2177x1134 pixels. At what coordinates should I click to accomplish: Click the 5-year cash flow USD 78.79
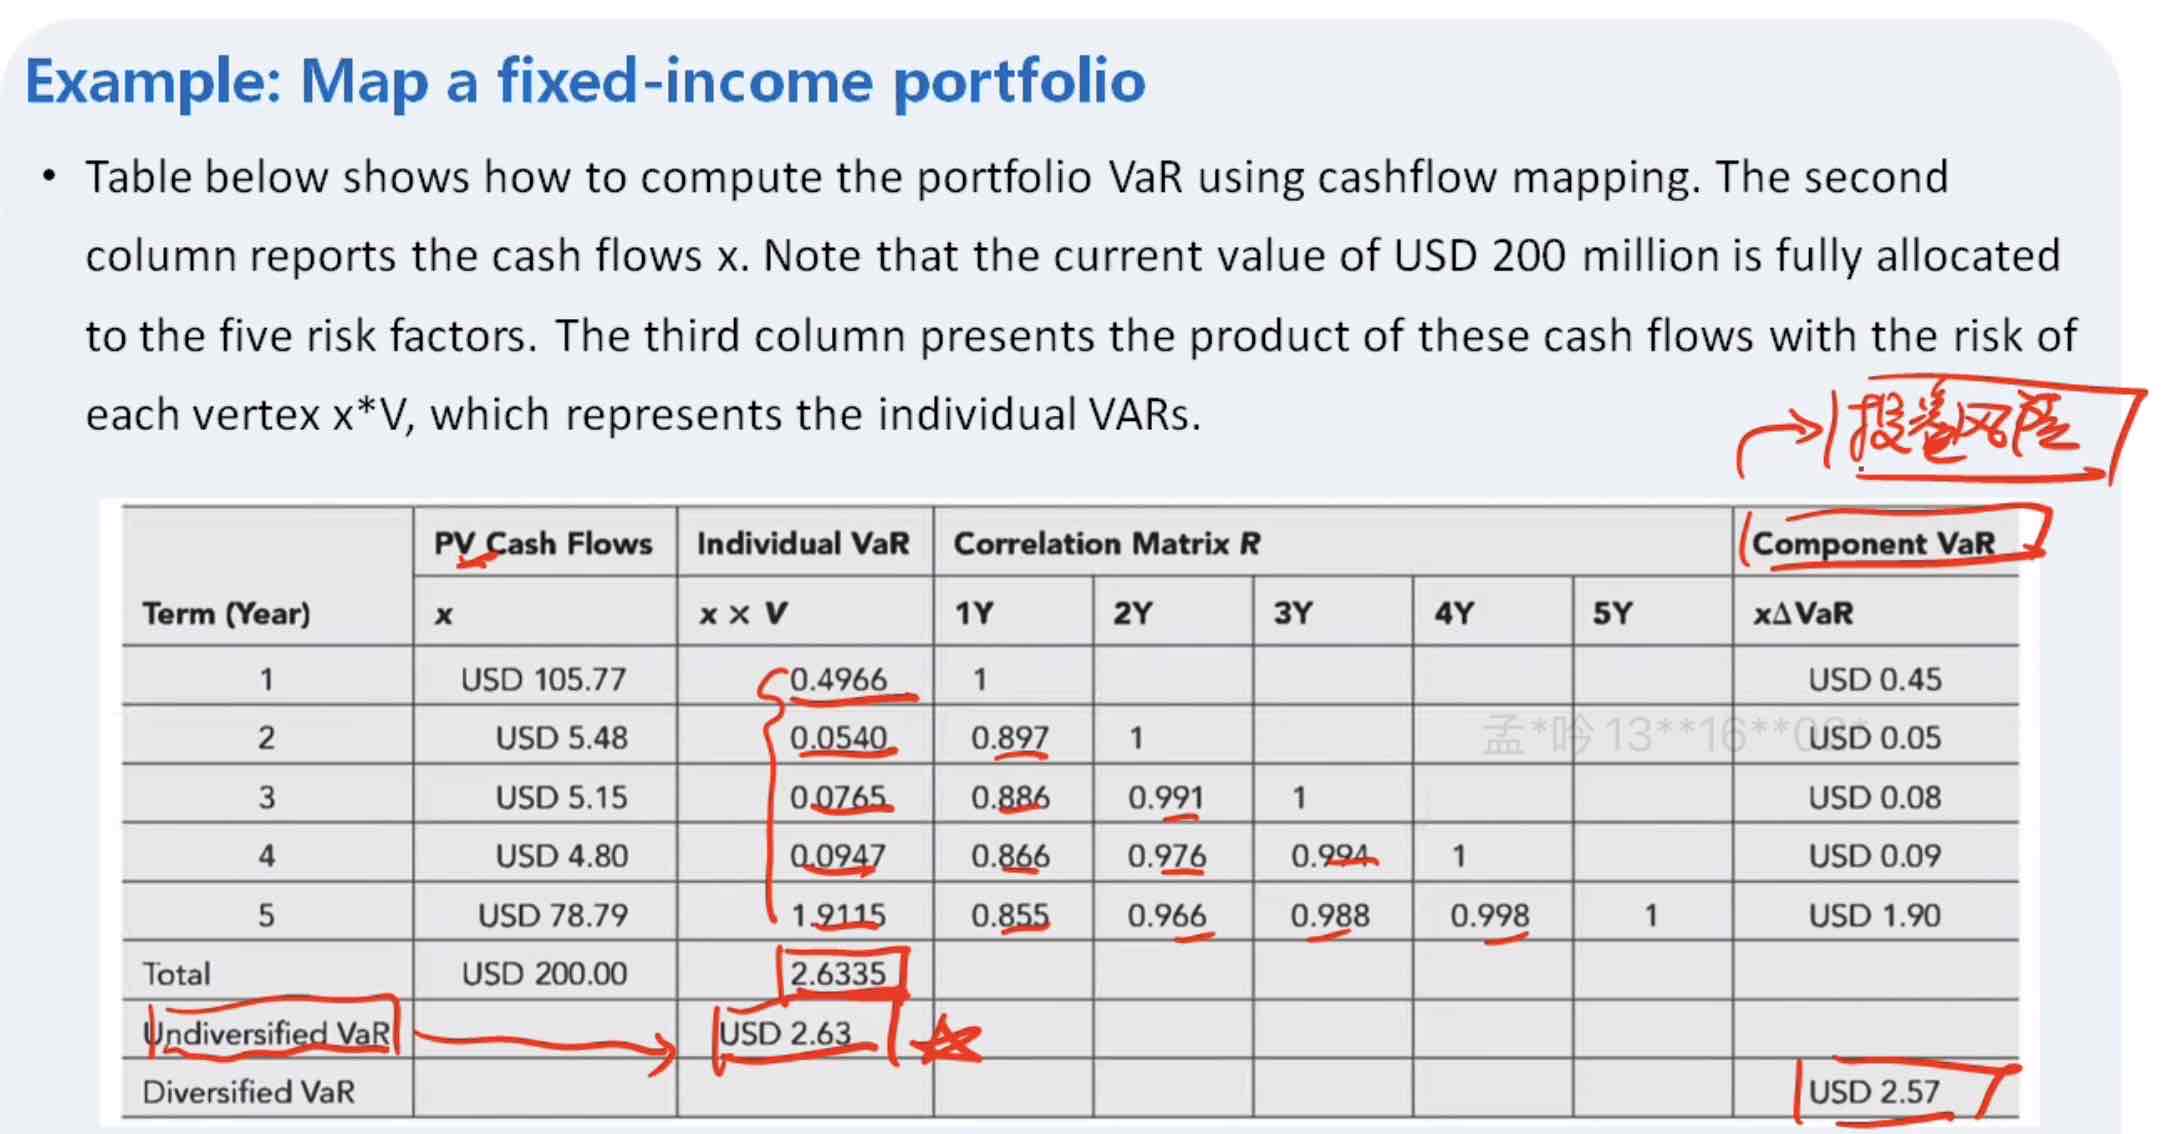[552, 915]
